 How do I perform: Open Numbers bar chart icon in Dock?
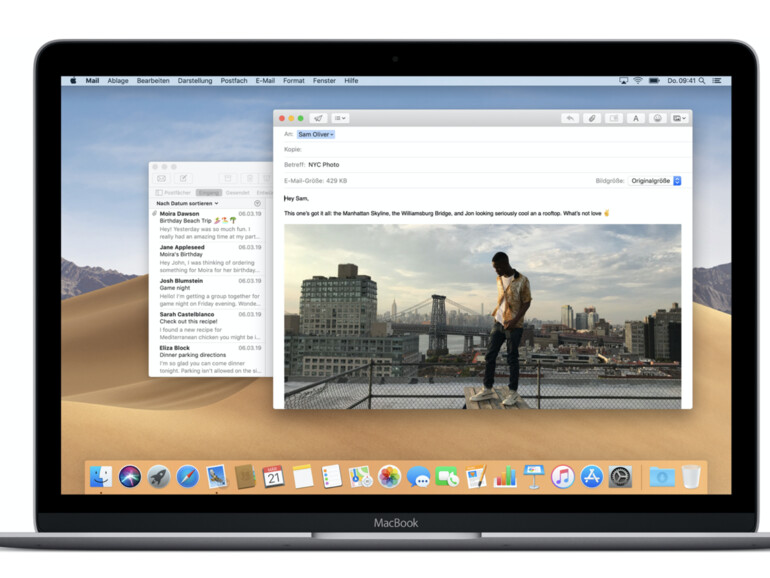[505, 476]
